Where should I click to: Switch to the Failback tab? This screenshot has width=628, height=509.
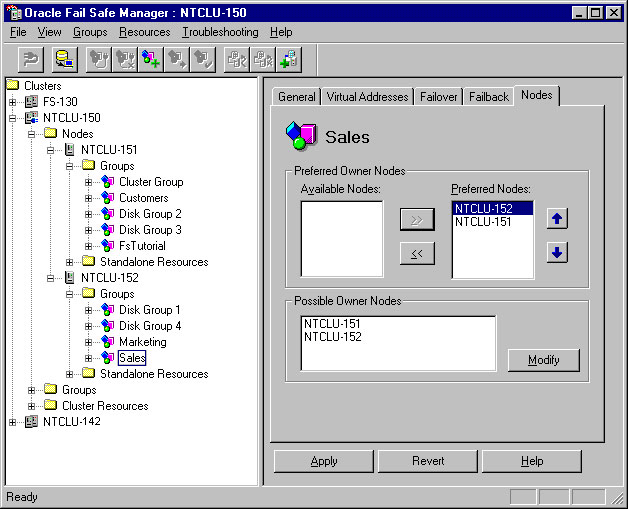tap(489, 97)
